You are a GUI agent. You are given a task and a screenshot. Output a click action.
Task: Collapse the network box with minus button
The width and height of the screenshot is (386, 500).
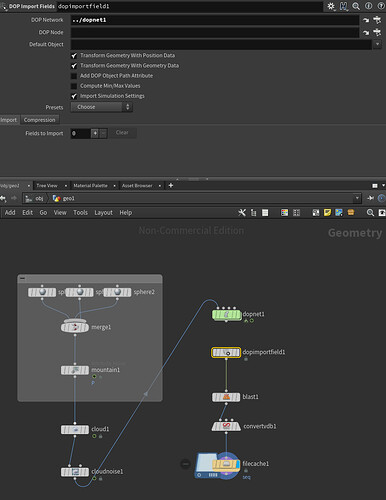pyautogui.click(x=22, y=278)
